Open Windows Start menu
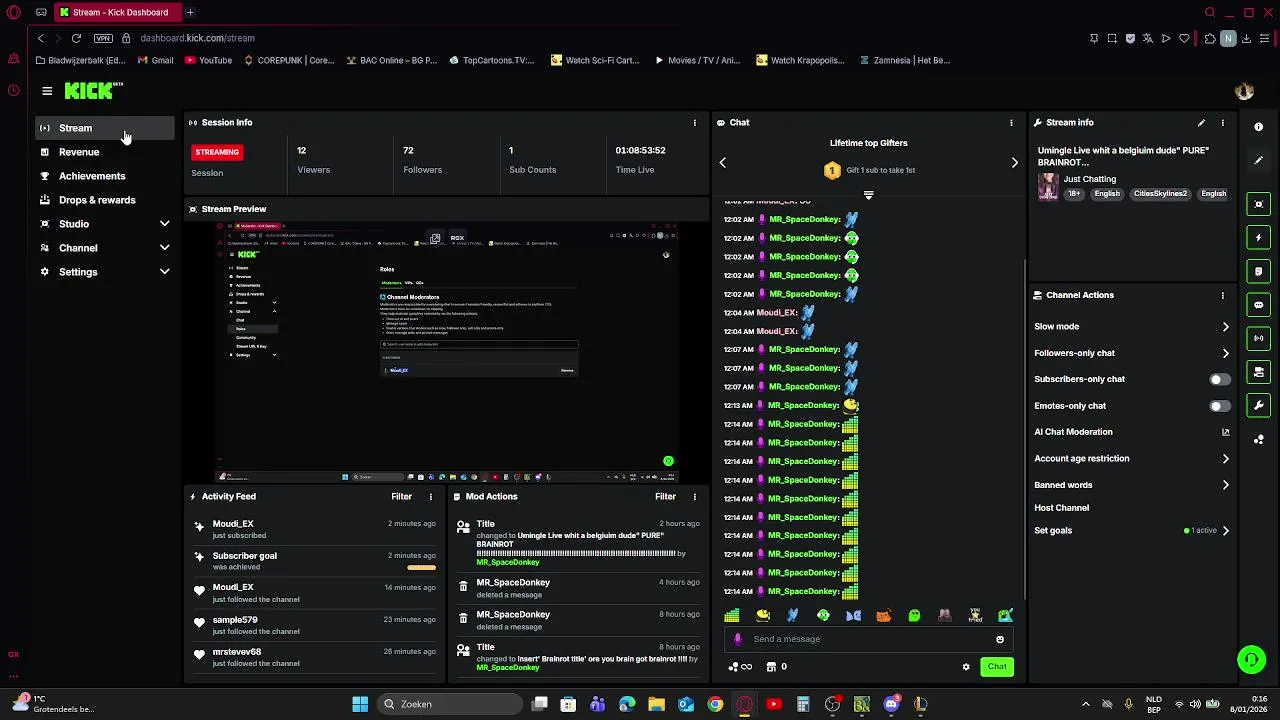 coord(360,705)
